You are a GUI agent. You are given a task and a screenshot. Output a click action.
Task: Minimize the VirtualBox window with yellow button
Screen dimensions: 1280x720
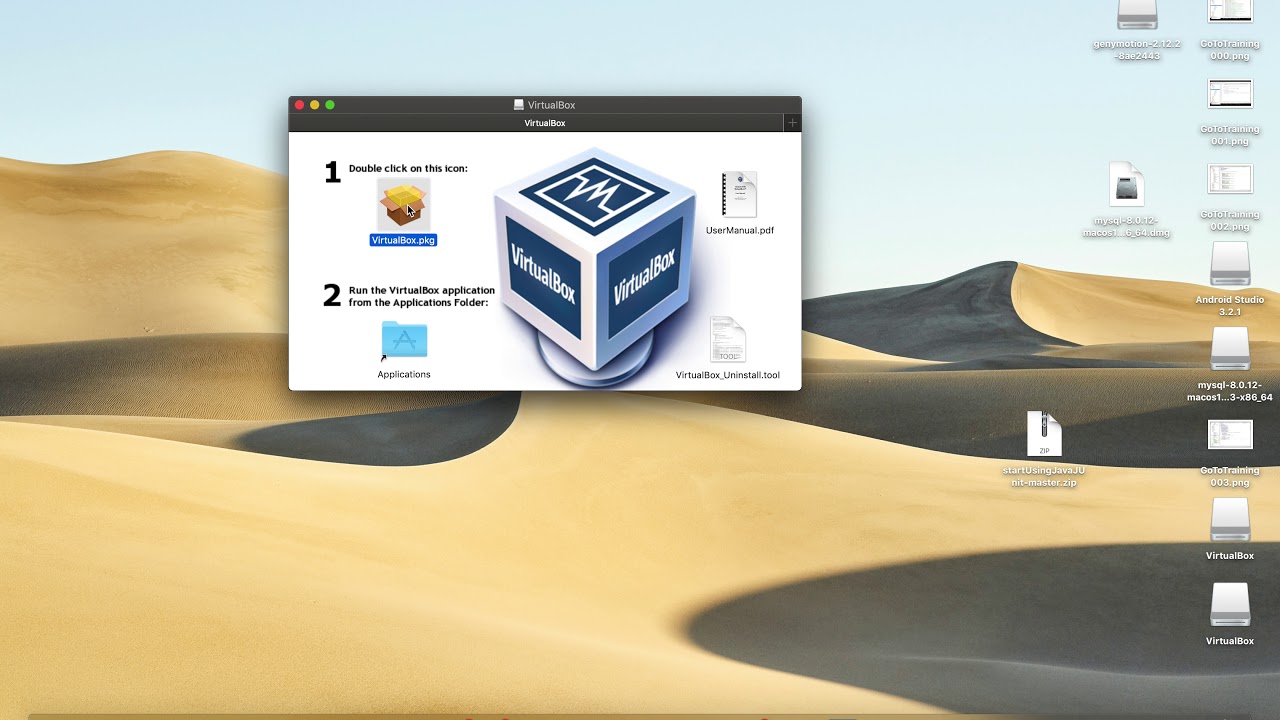315,105
